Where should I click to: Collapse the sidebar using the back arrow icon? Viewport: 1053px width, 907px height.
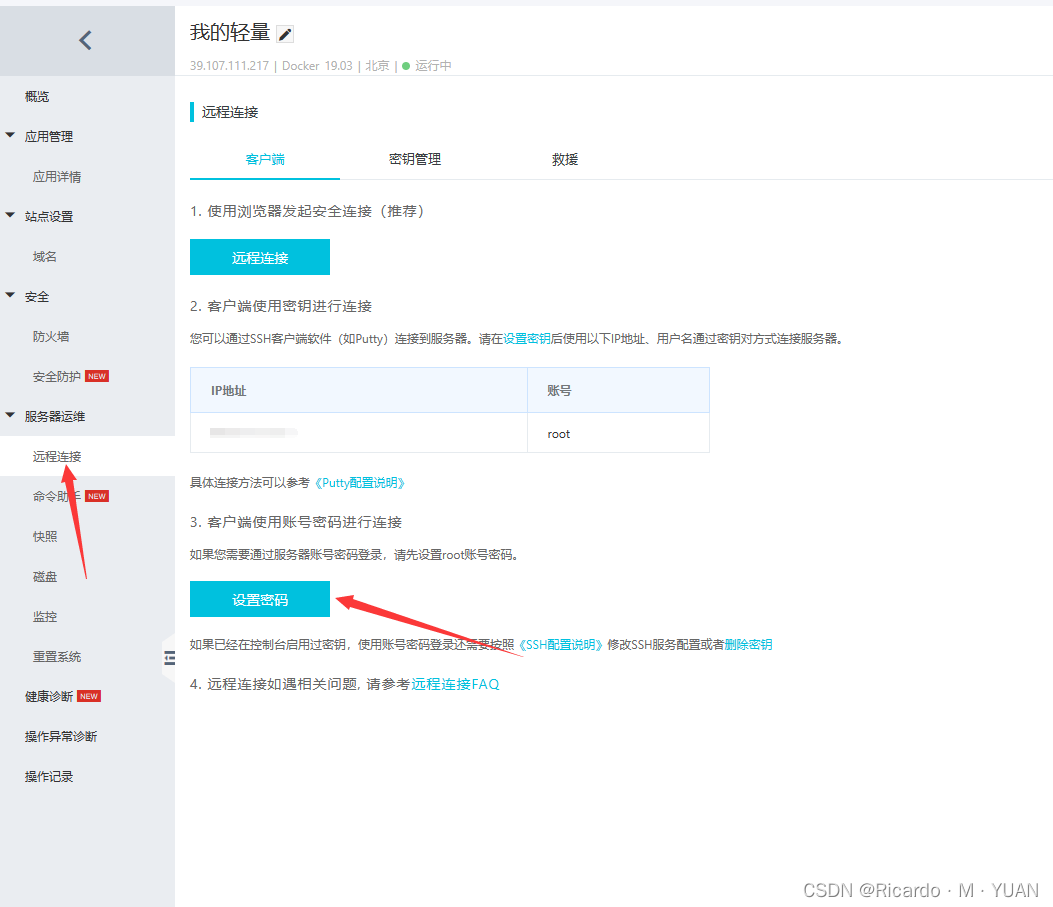pyautogui.click(x=85, y=39)
